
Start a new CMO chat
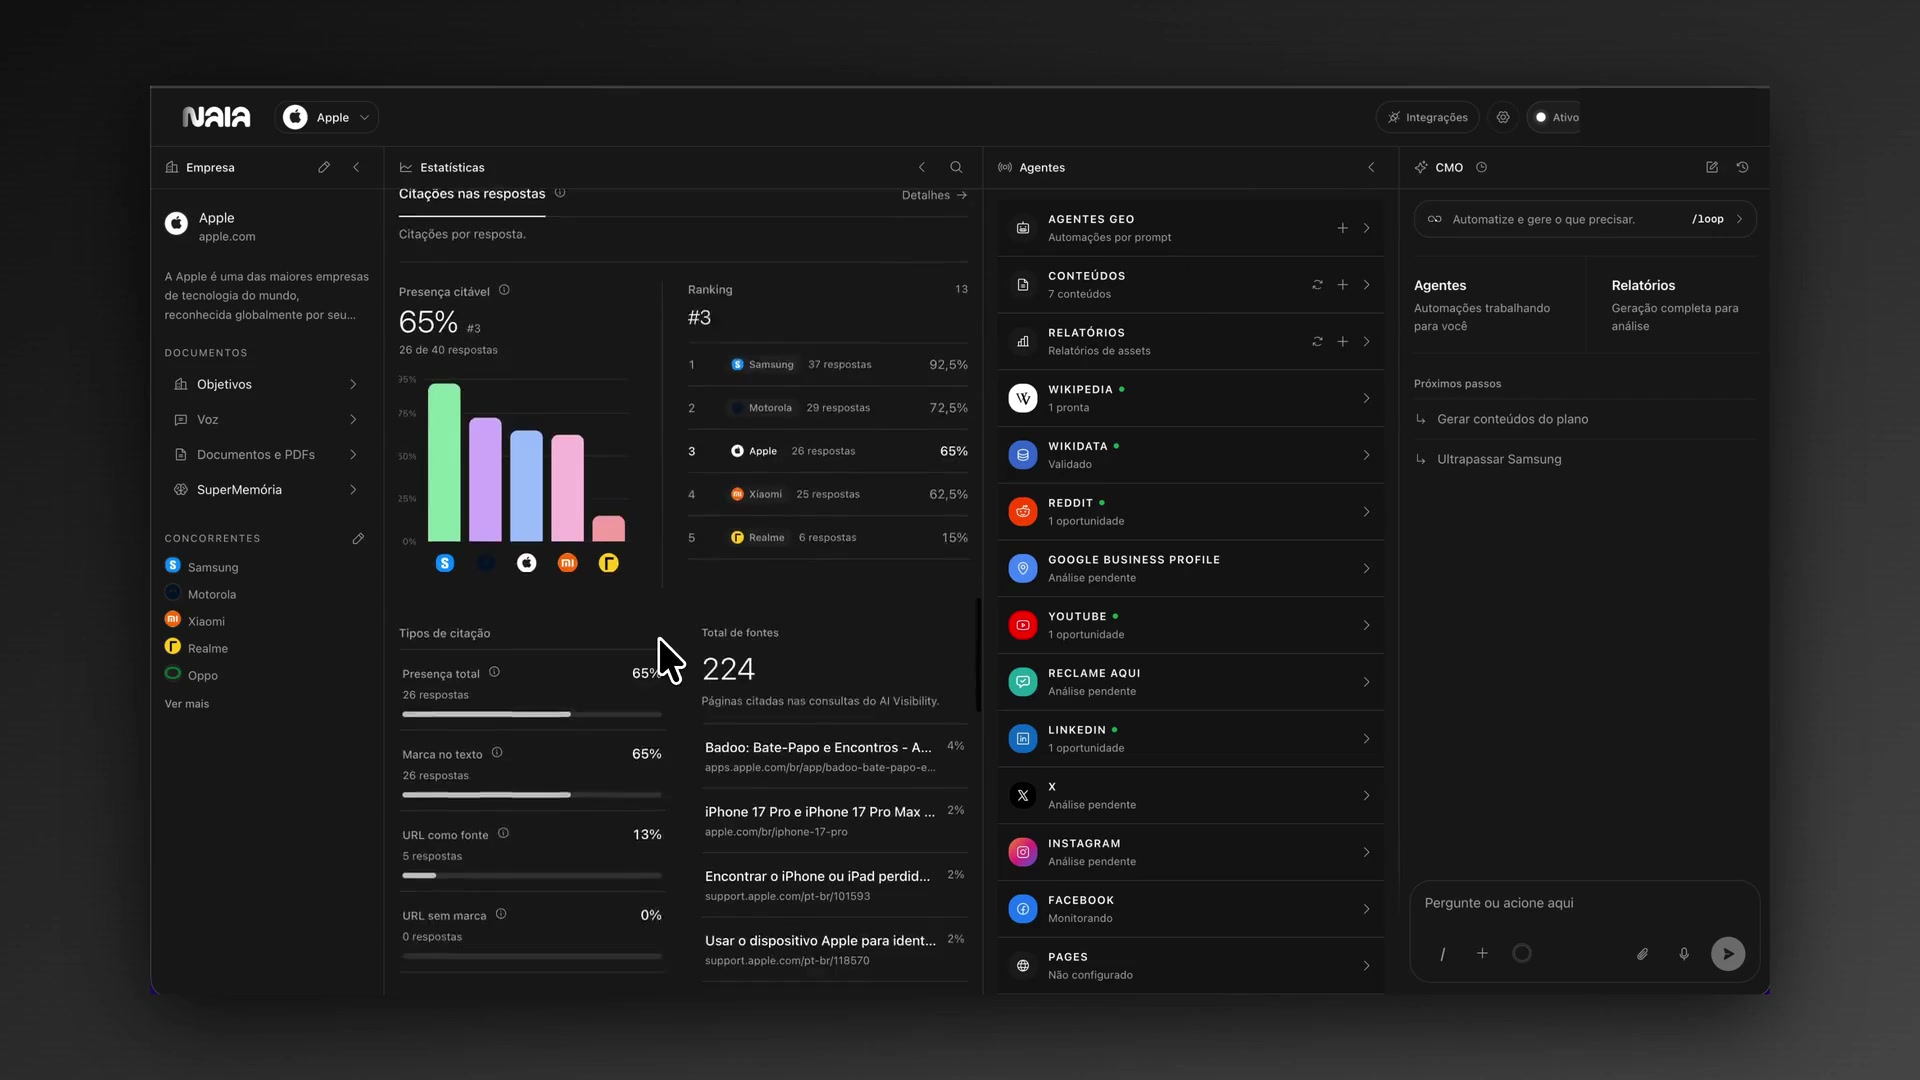[x=1712, y=167]
